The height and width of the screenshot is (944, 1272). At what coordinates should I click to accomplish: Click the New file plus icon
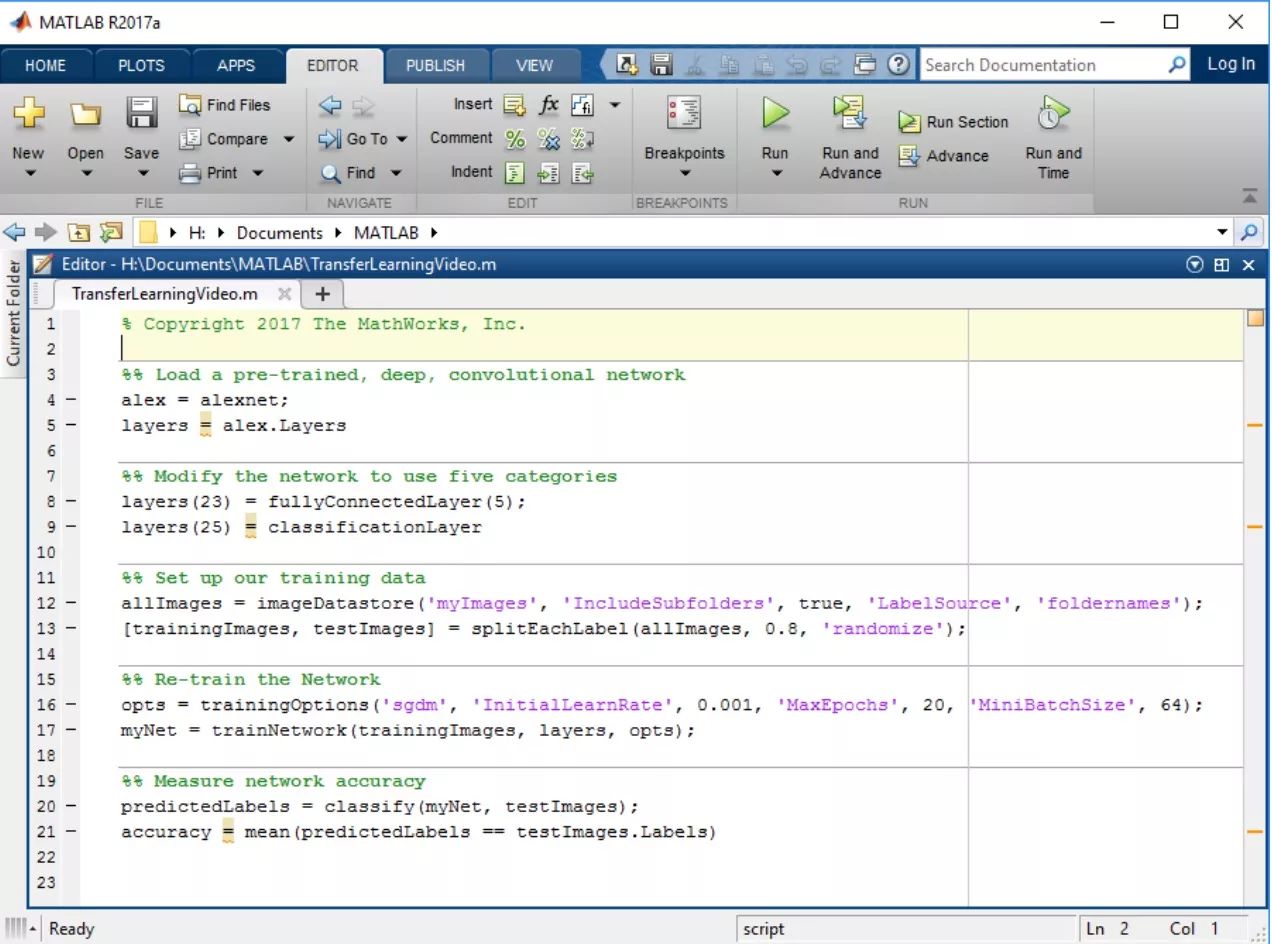pos(28,112)
